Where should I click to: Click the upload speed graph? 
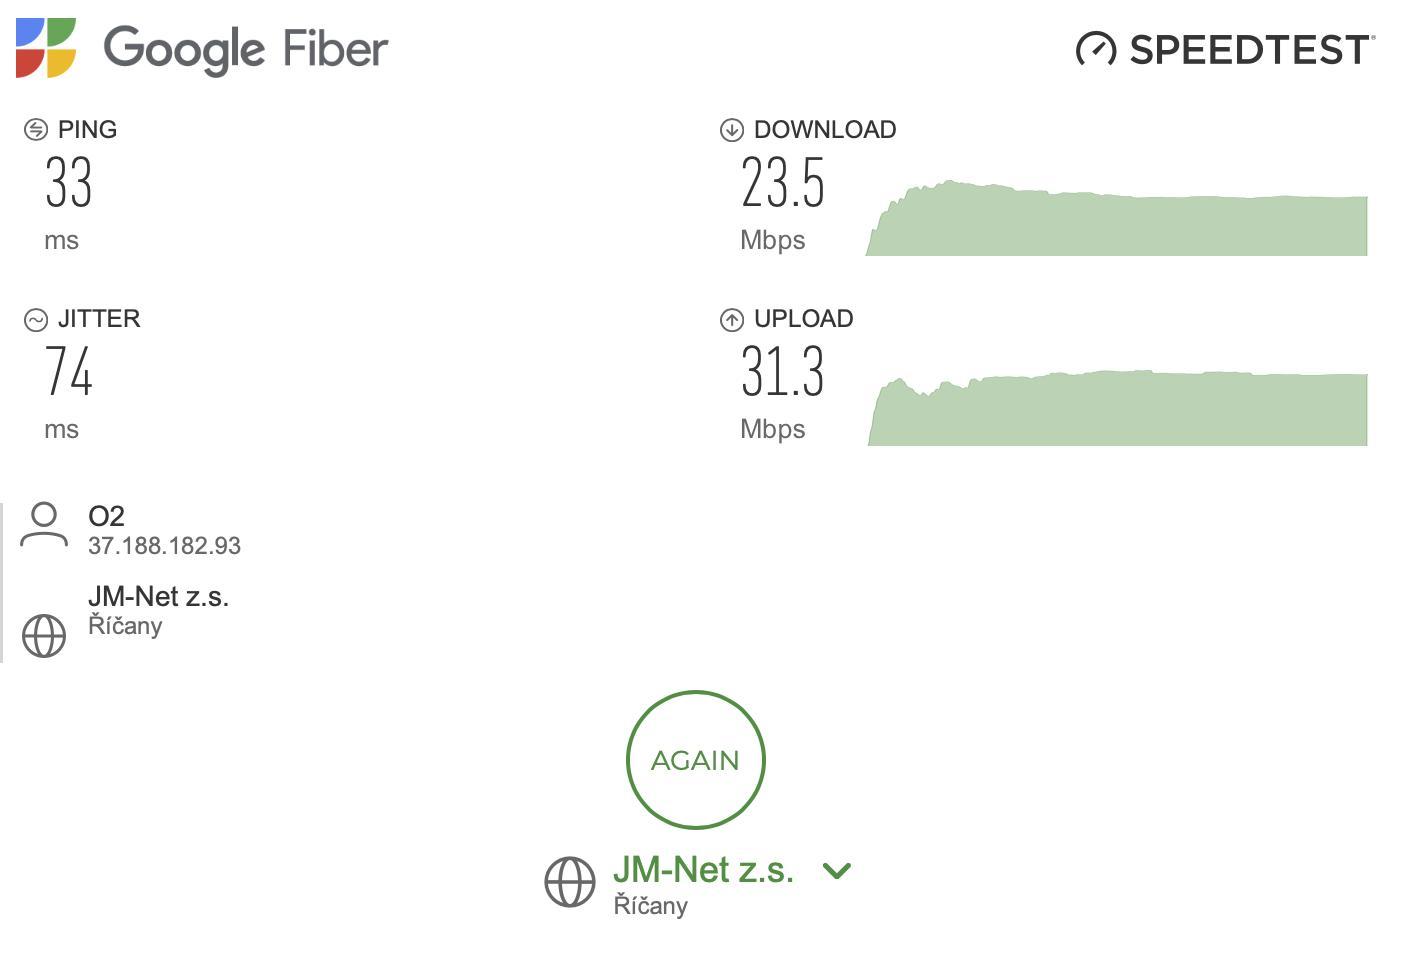coord(1116,409)
